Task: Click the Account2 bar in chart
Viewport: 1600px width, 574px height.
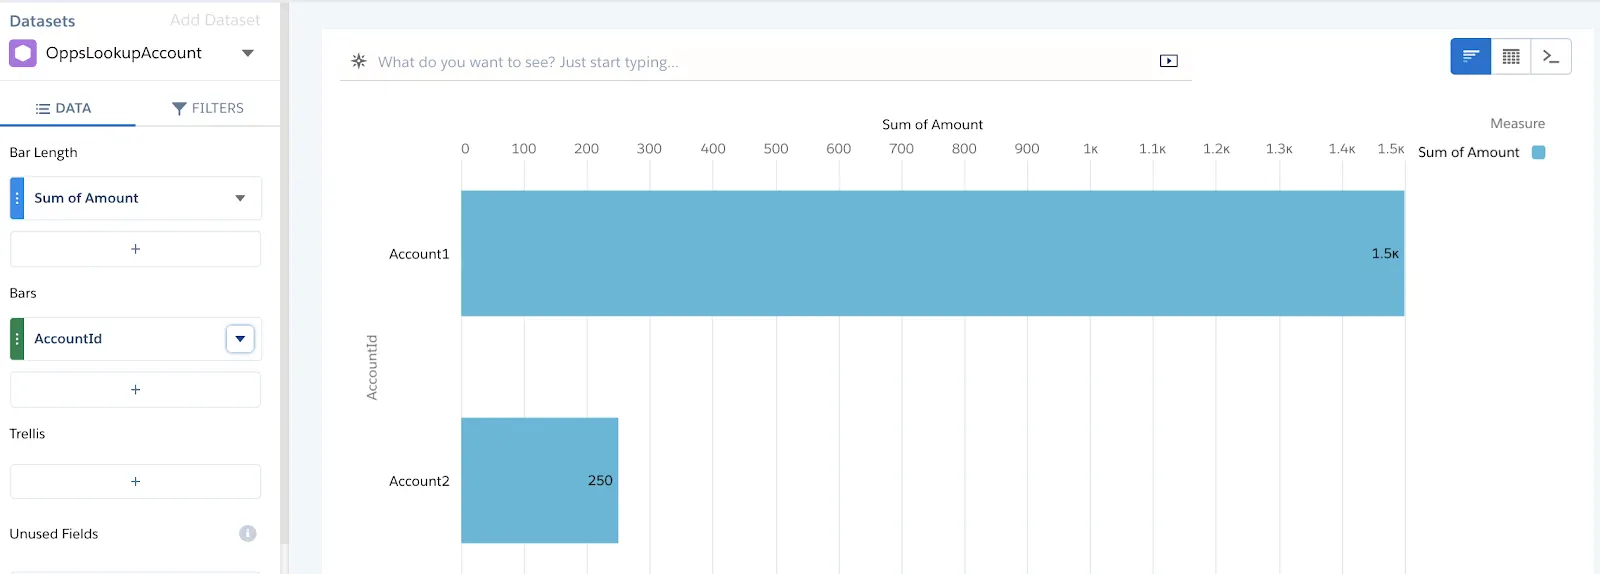Action: click(x=539, y=480)
